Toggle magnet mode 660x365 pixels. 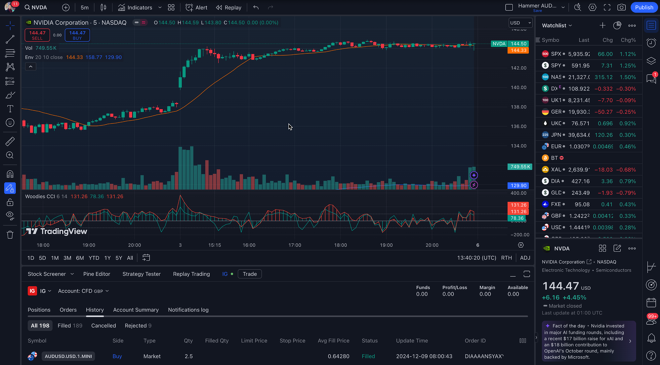(x=10, y=174)
